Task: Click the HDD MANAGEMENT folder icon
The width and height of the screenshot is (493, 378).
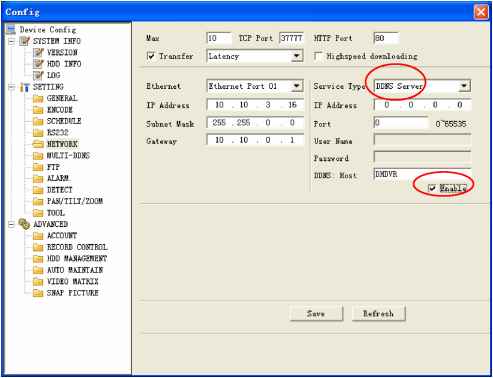Action: click(x=38, y=259)
